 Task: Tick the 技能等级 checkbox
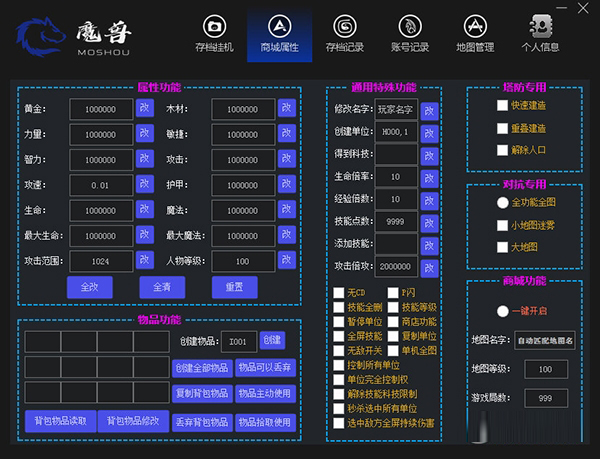pyautogui.click(x=393, y=308)
